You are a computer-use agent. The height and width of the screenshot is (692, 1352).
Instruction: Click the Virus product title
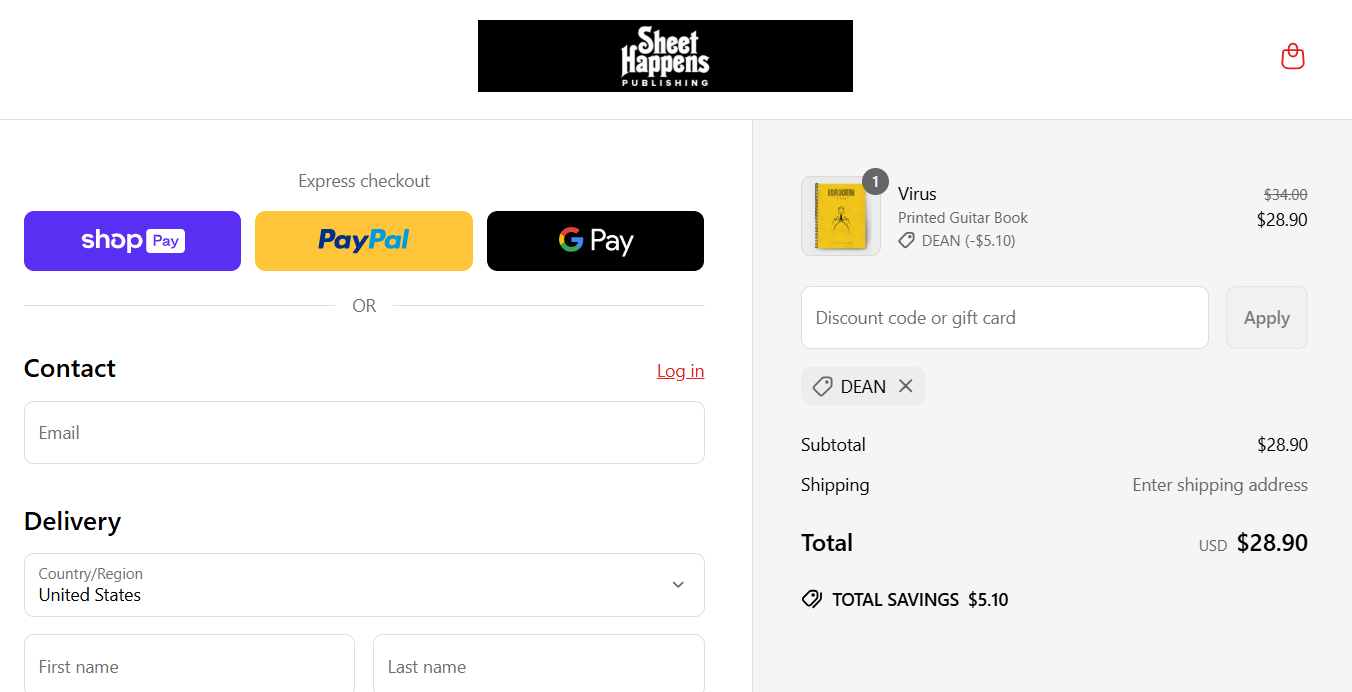pyautogui.click(x=917, y=194)
